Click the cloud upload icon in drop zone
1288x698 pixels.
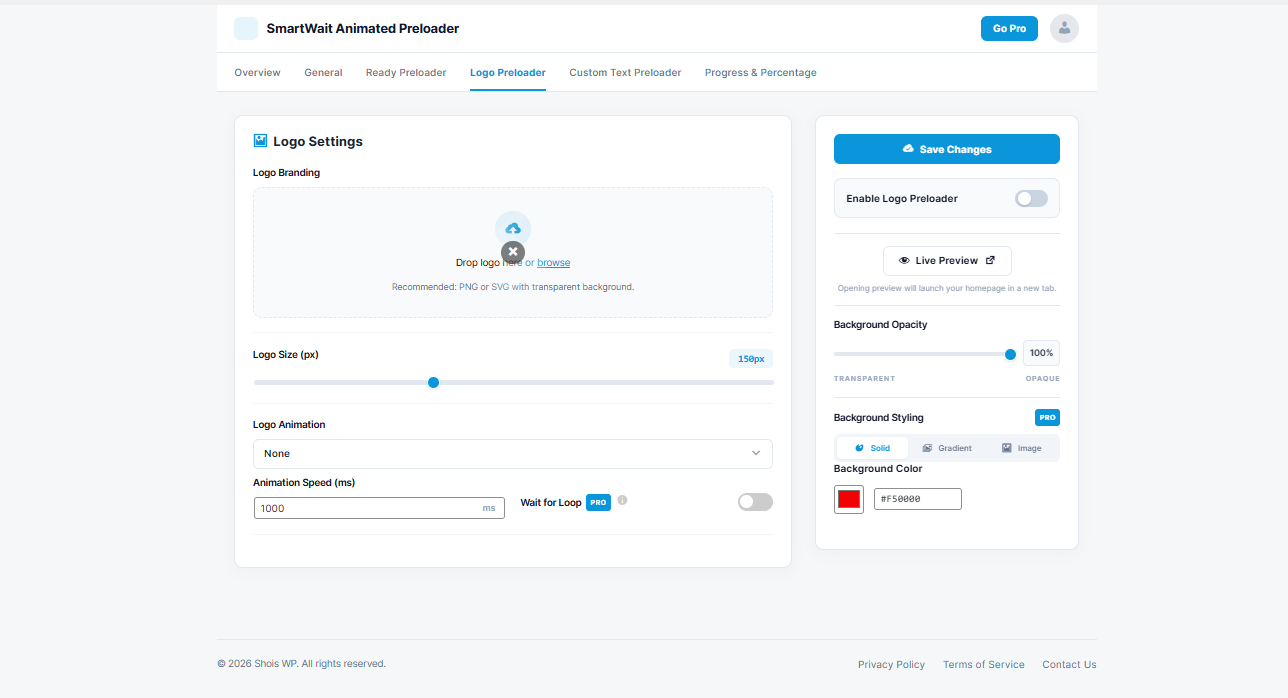(513, 228)
